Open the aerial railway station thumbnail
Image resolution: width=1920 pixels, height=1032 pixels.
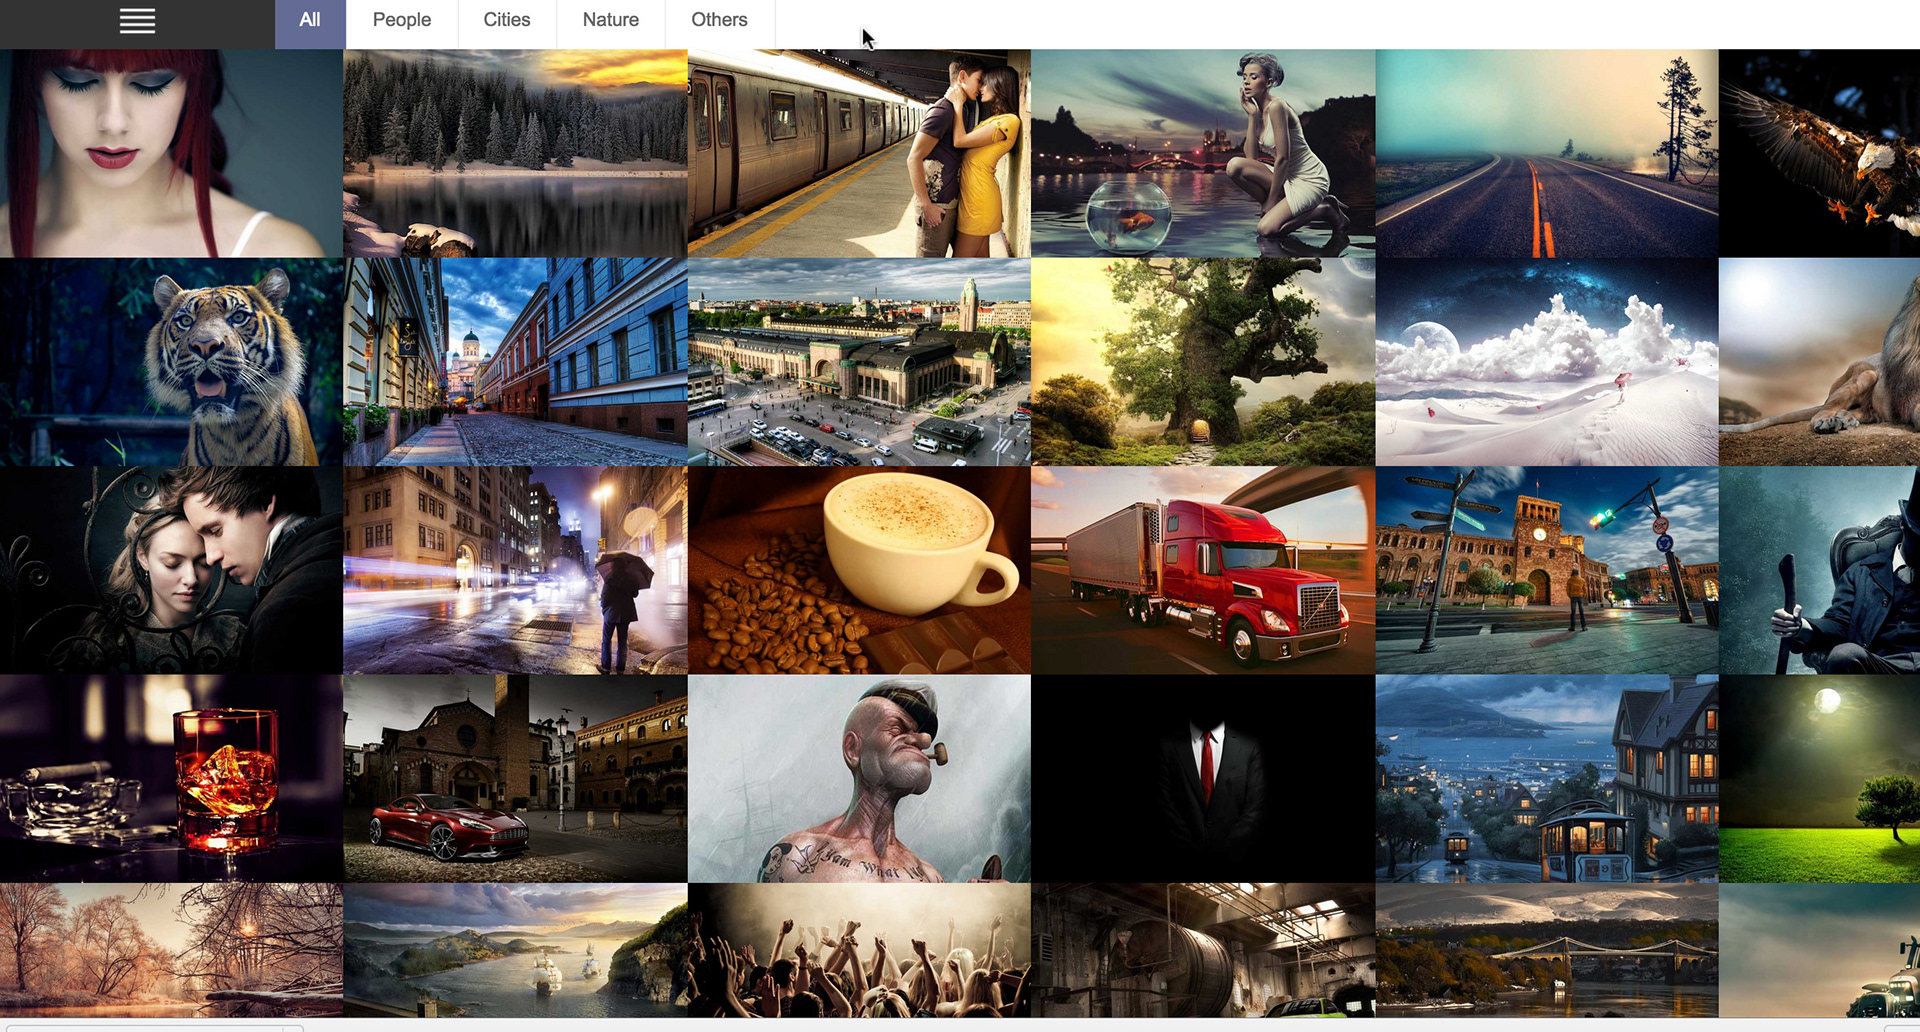pyautogui.click(x=859, y=362)
